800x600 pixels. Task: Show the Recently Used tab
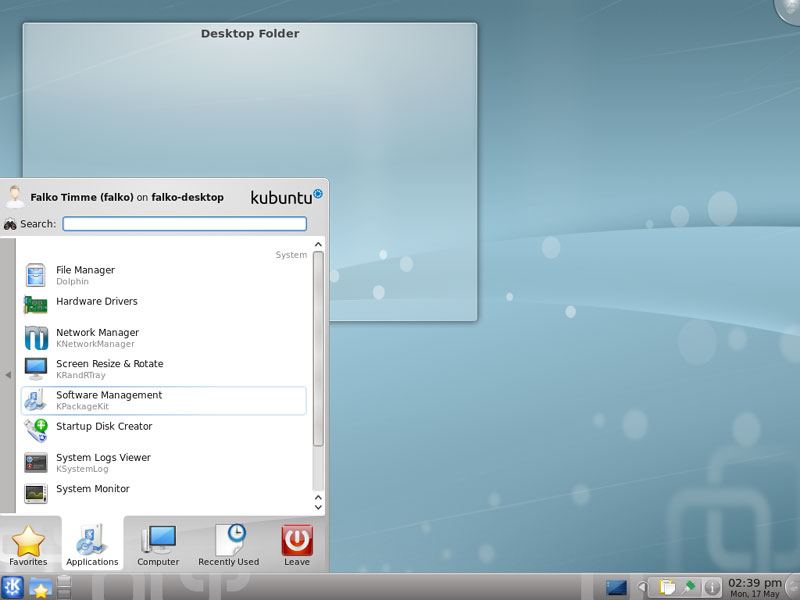[x=229, y=544]
